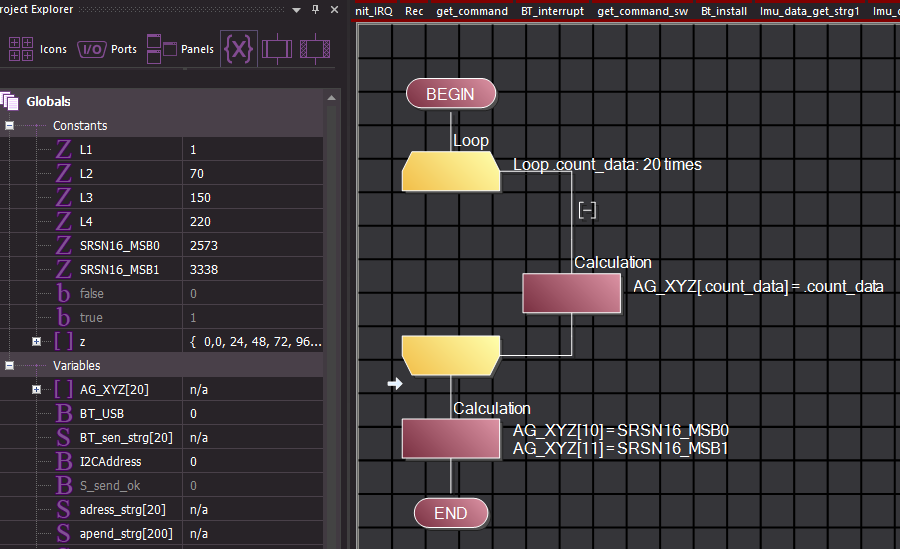Open the Icons view in Project Explorer

[x=38, y=49]
